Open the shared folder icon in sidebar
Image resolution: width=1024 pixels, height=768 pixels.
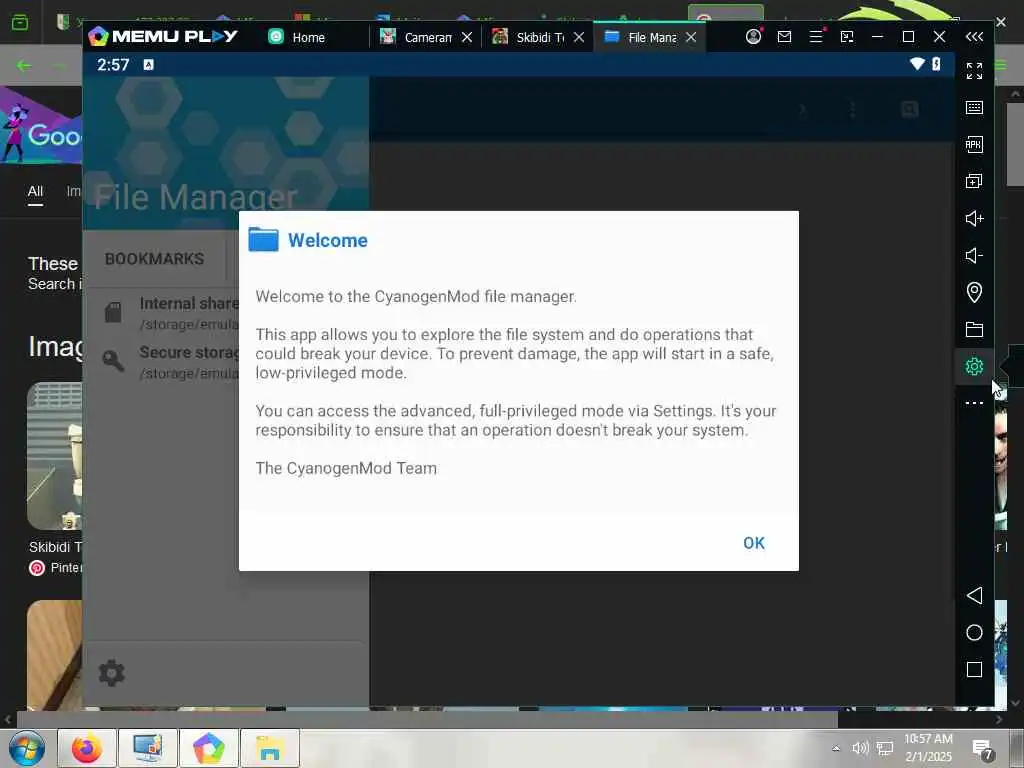coord(974,329)
